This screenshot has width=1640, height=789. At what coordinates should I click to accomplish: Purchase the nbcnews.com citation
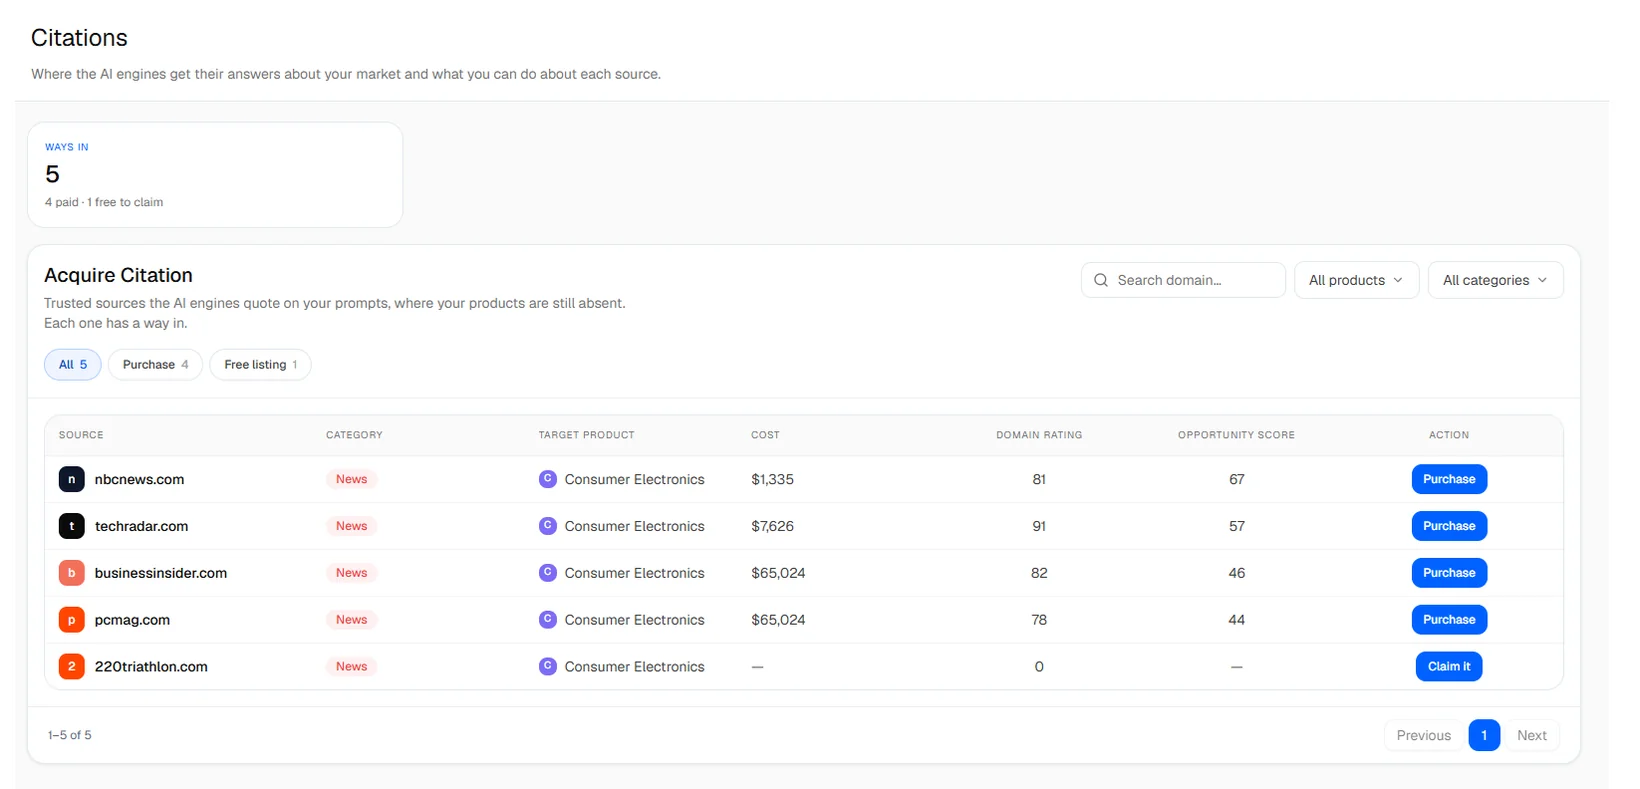(x=1449, y=479)
